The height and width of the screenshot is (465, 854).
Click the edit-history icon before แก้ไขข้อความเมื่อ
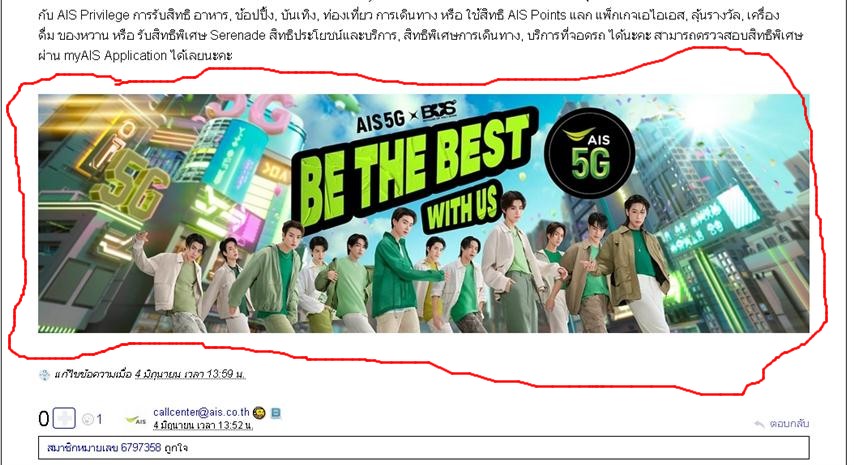pyautogui.click(x=44, y=375)
